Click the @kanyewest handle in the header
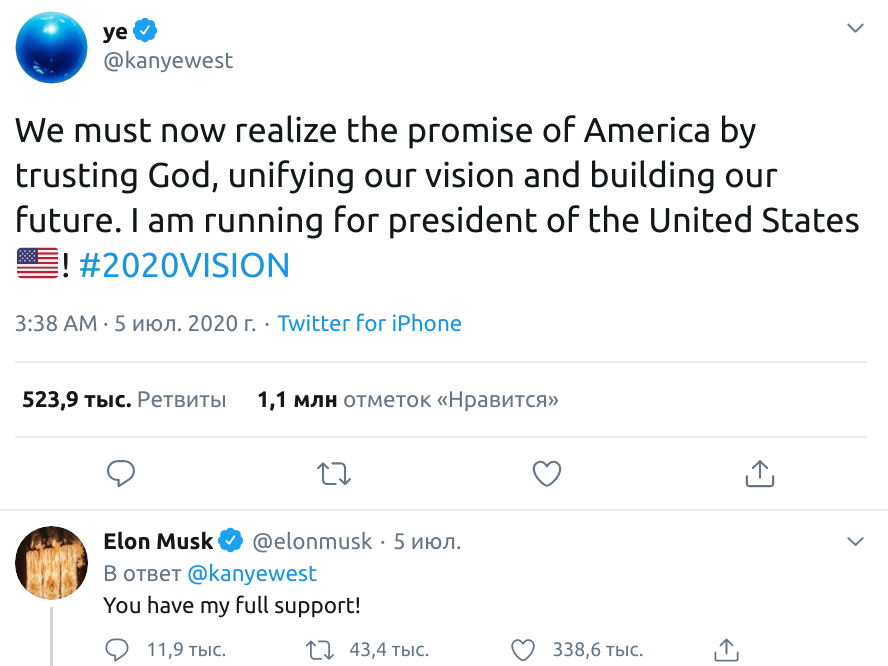Screen dimensions: 888x666 click(x=168, y=61)
